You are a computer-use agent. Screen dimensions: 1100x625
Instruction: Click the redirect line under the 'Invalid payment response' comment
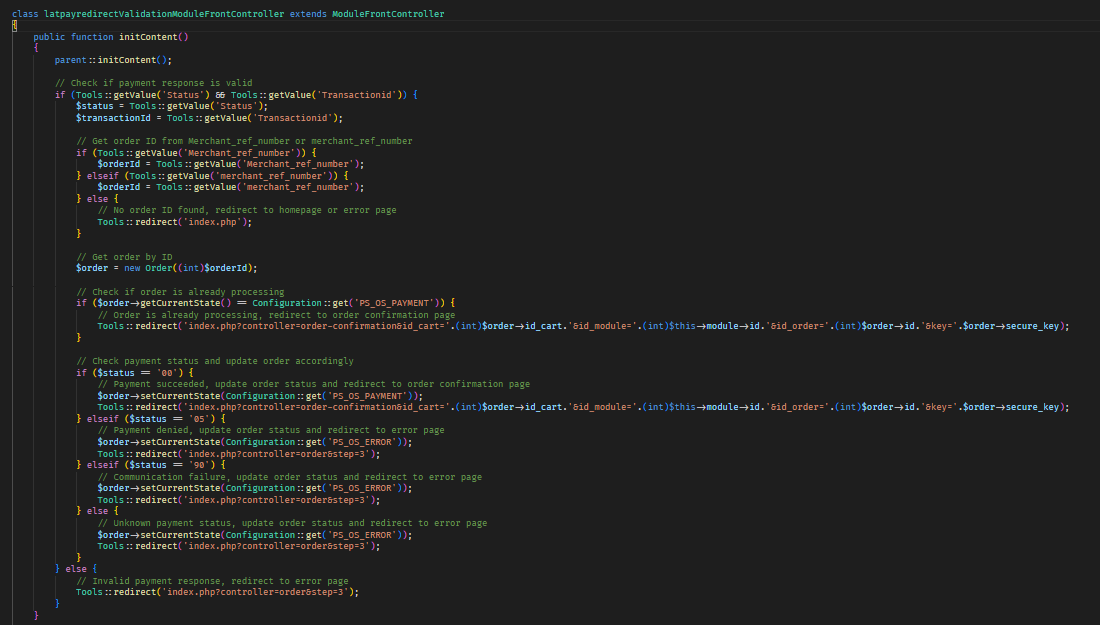pyautogui.click(x=217, y=593)
